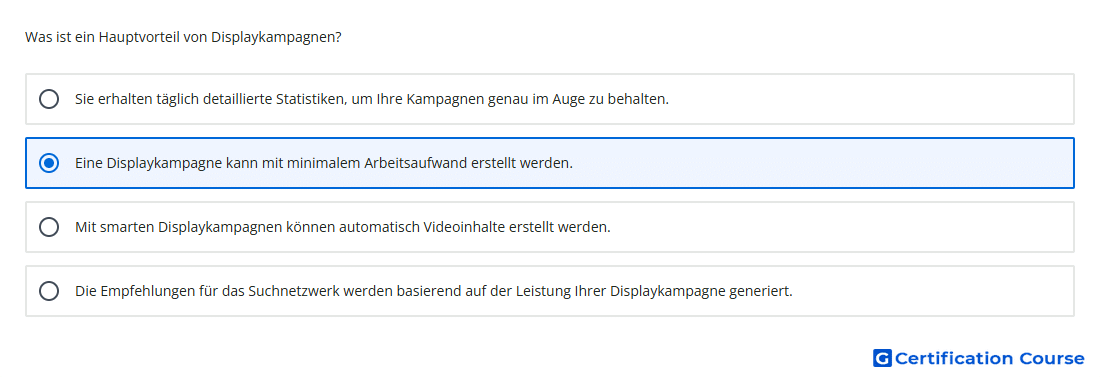Select the radio button for daily detailed statistics
Image resolution: width=1100 pixels, height=377 pixels.
click(x=49, y=99)
